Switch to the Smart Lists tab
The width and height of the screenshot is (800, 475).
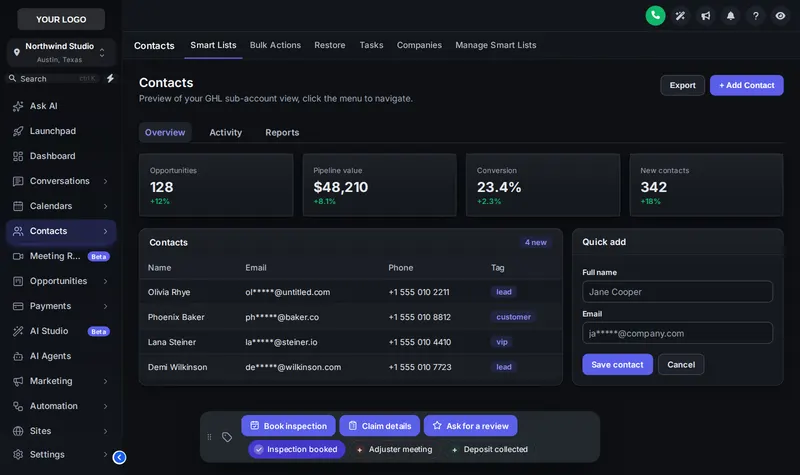click(213, 45)
